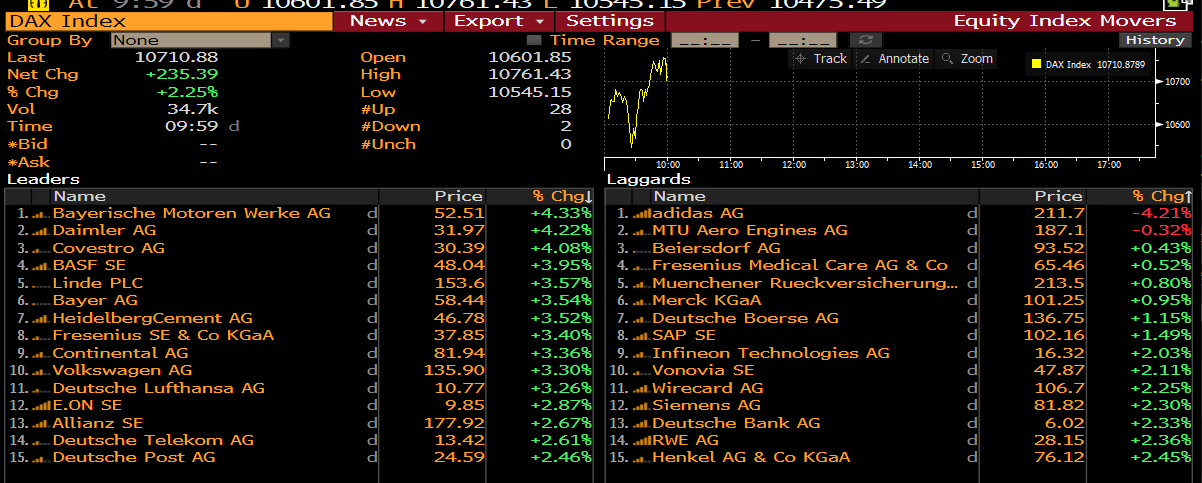Click bar icon next to SAP SE

[642, 336]
